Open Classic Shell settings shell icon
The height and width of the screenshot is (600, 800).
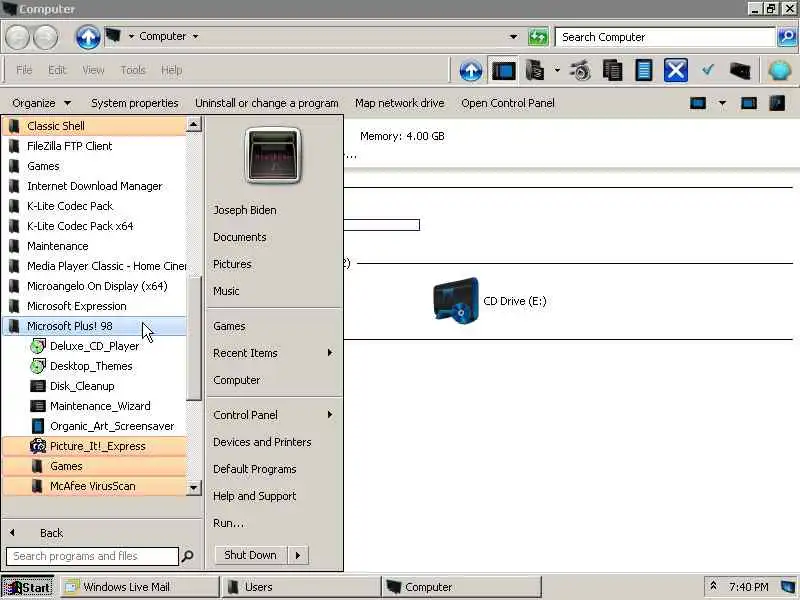coord(780,70)
